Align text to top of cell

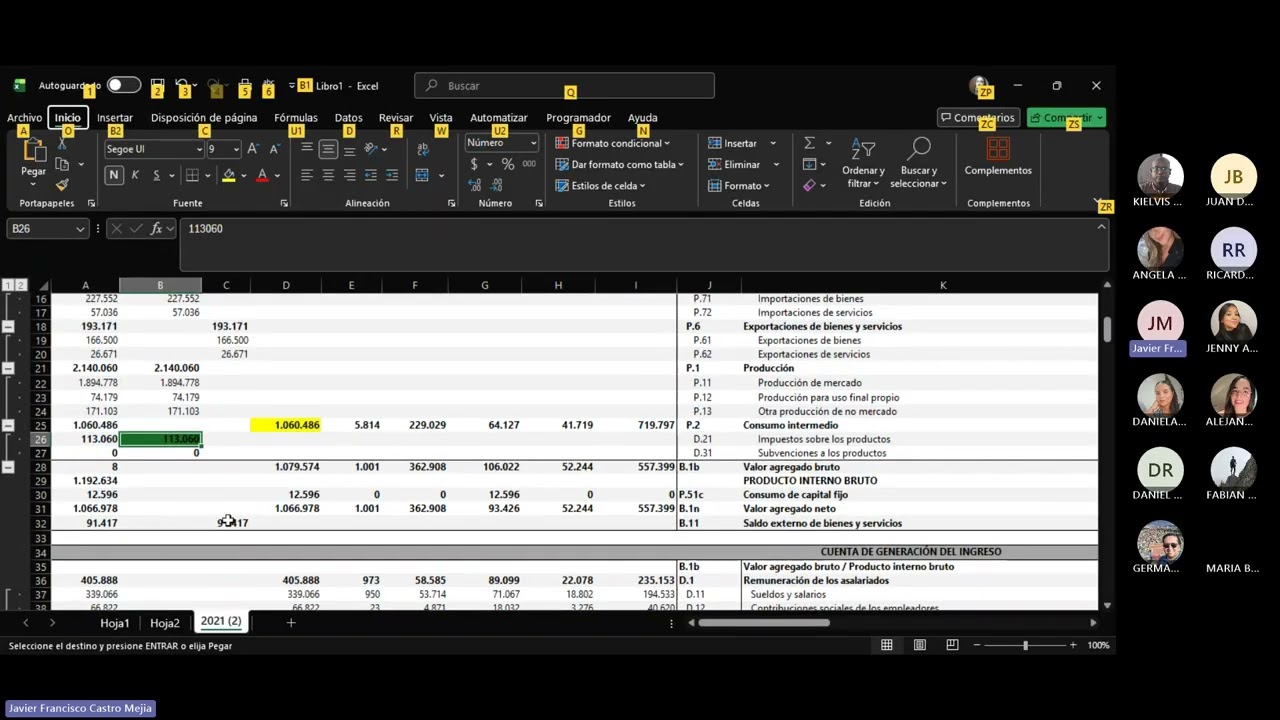(307, 149)
